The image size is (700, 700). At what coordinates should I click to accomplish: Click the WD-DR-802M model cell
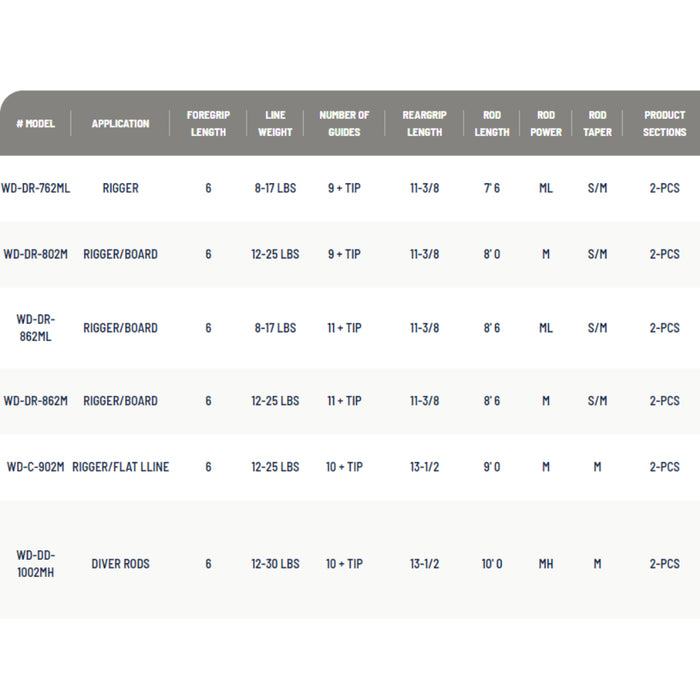coord(36,254)
